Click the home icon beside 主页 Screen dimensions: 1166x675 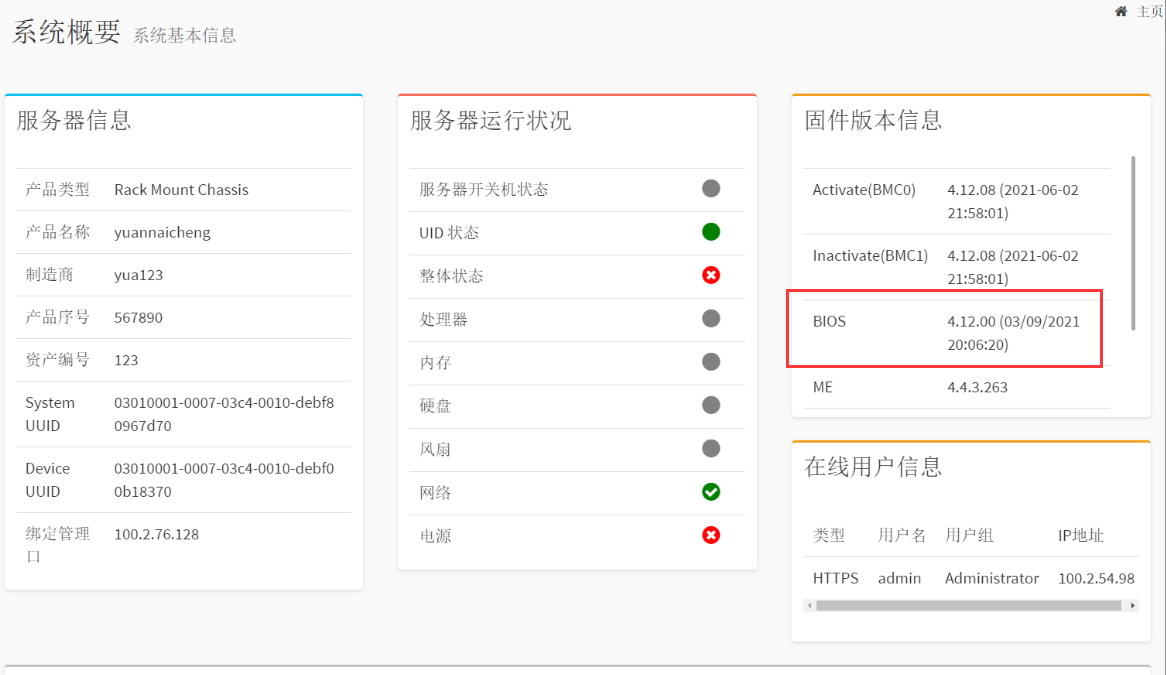pyautogui.click(x=1121, y=11)
